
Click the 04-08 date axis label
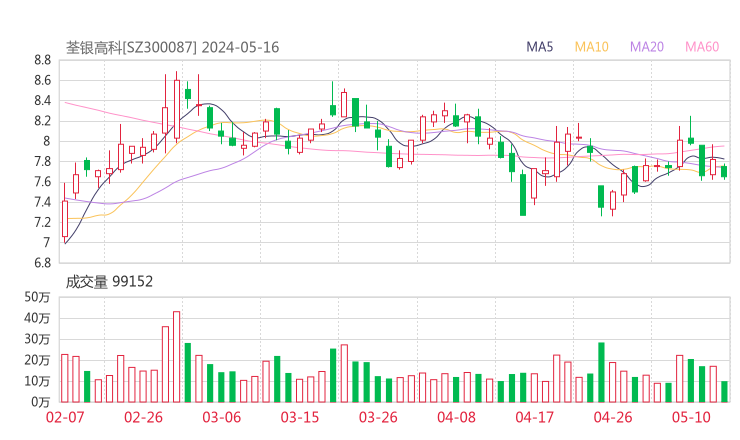click(x=456, y=417)
